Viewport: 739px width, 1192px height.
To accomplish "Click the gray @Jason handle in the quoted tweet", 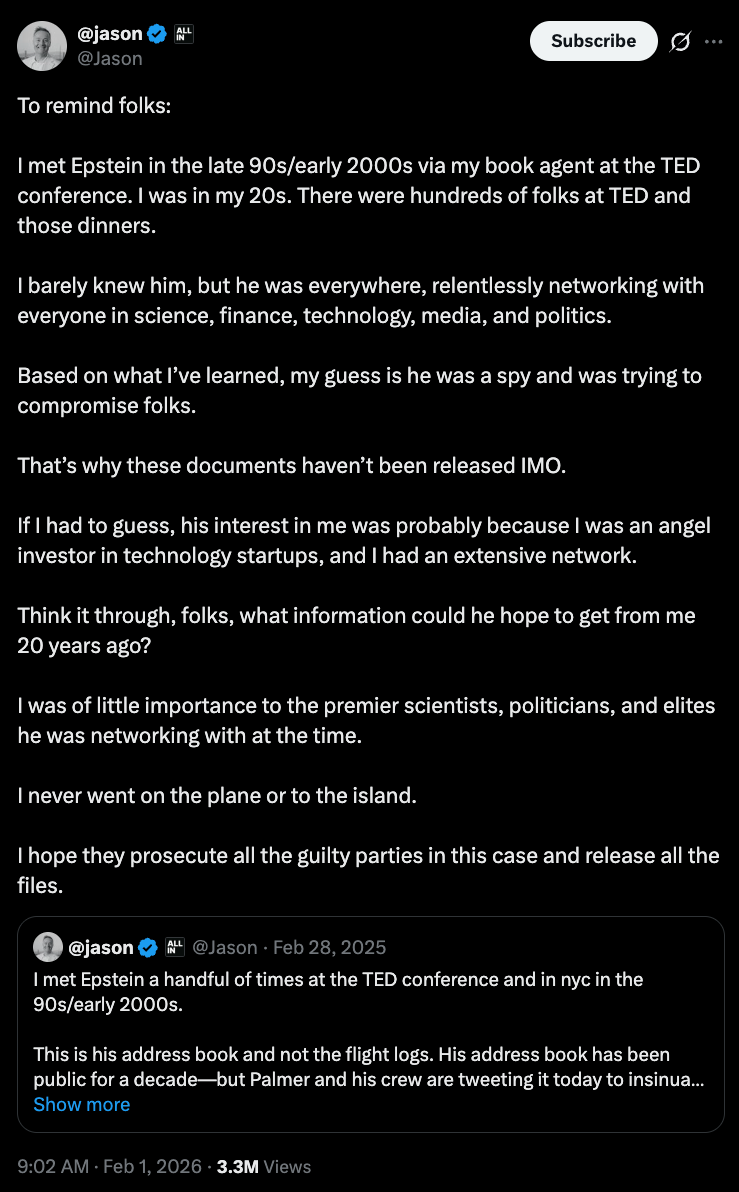I will click(223, 947).
